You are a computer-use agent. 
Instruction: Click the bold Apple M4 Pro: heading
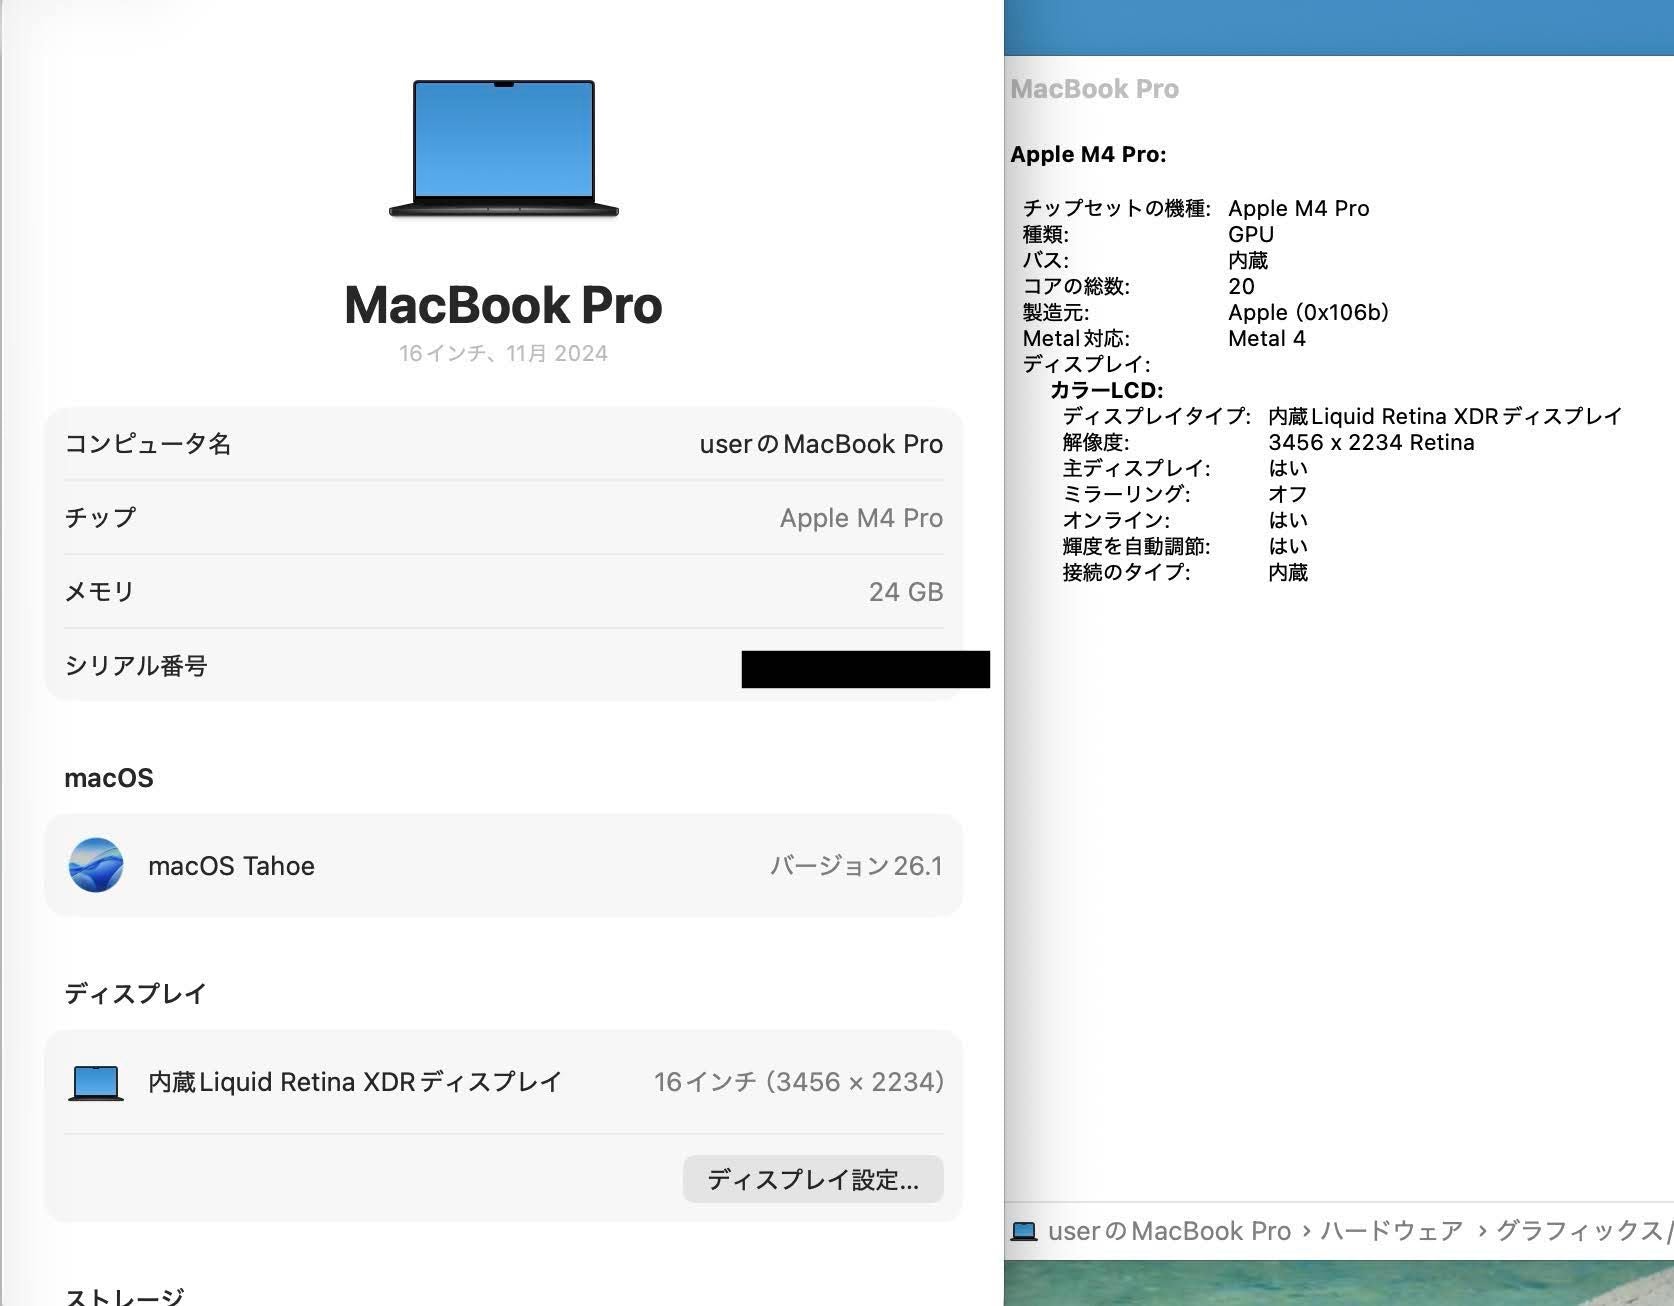click(x=1088, y=155)
